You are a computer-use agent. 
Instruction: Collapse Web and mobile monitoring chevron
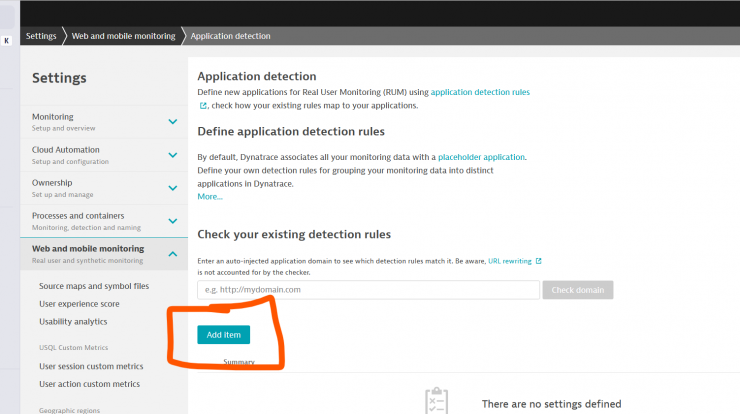click(x=173, y=254)
